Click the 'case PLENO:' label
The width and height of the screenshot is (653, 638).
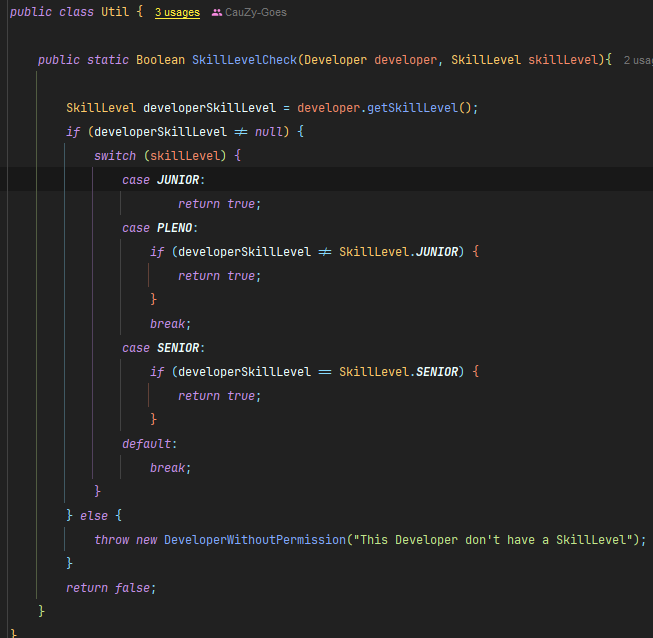point(160,228)
